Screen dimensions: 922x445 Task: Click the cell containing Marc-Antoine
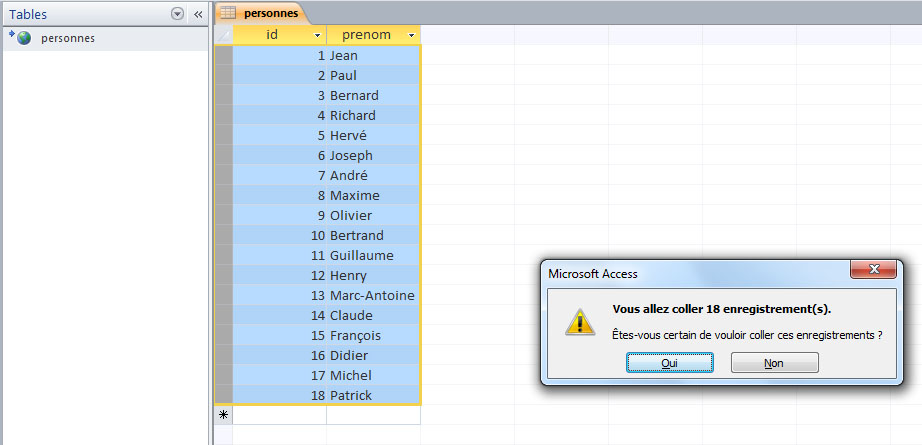(x=372, y=295)
